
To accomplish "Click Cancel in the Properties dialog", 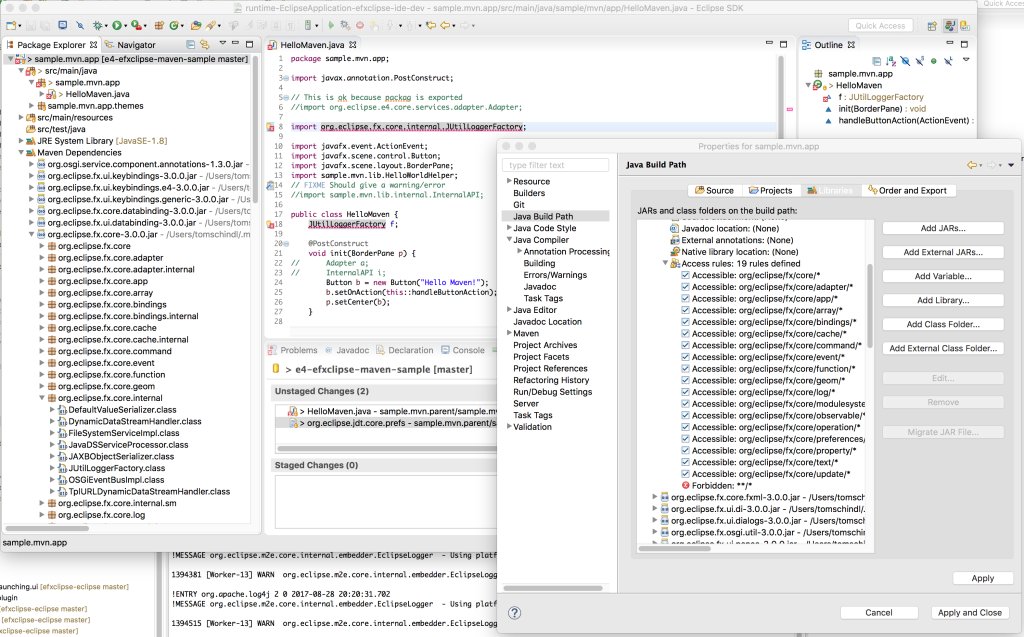I will tap(878, 612).
